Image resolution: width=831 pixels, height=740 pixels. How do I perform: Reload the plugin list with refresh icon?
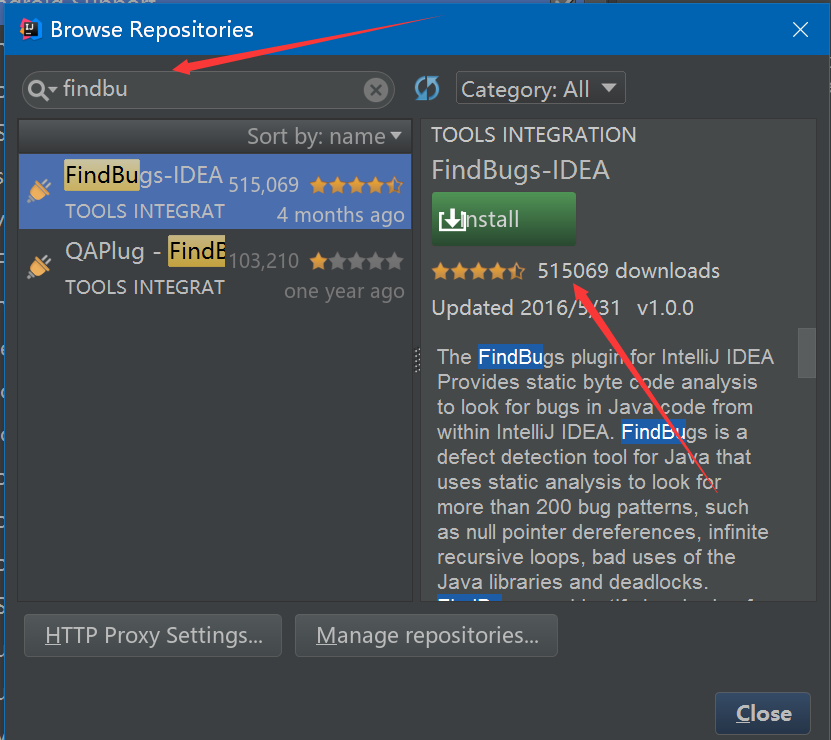pyautogui.click(x=427, y=88)
